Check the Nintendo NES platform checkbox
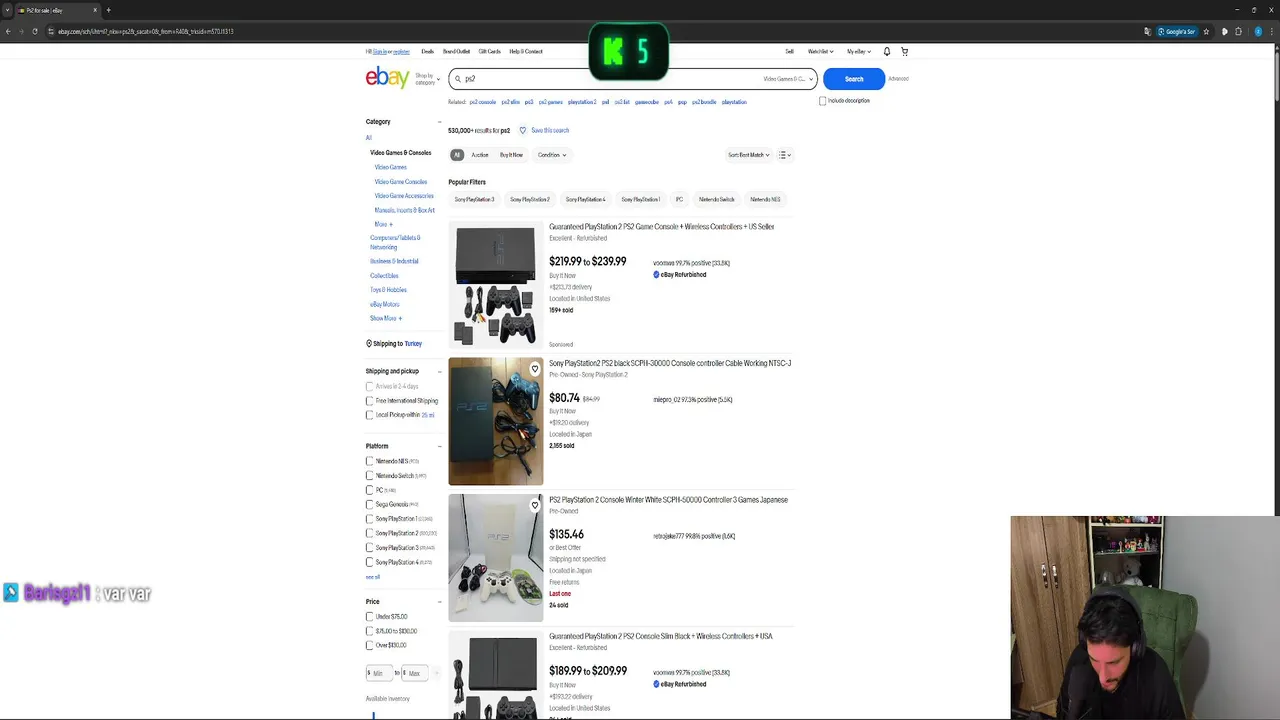 click(x=369, y=461)
